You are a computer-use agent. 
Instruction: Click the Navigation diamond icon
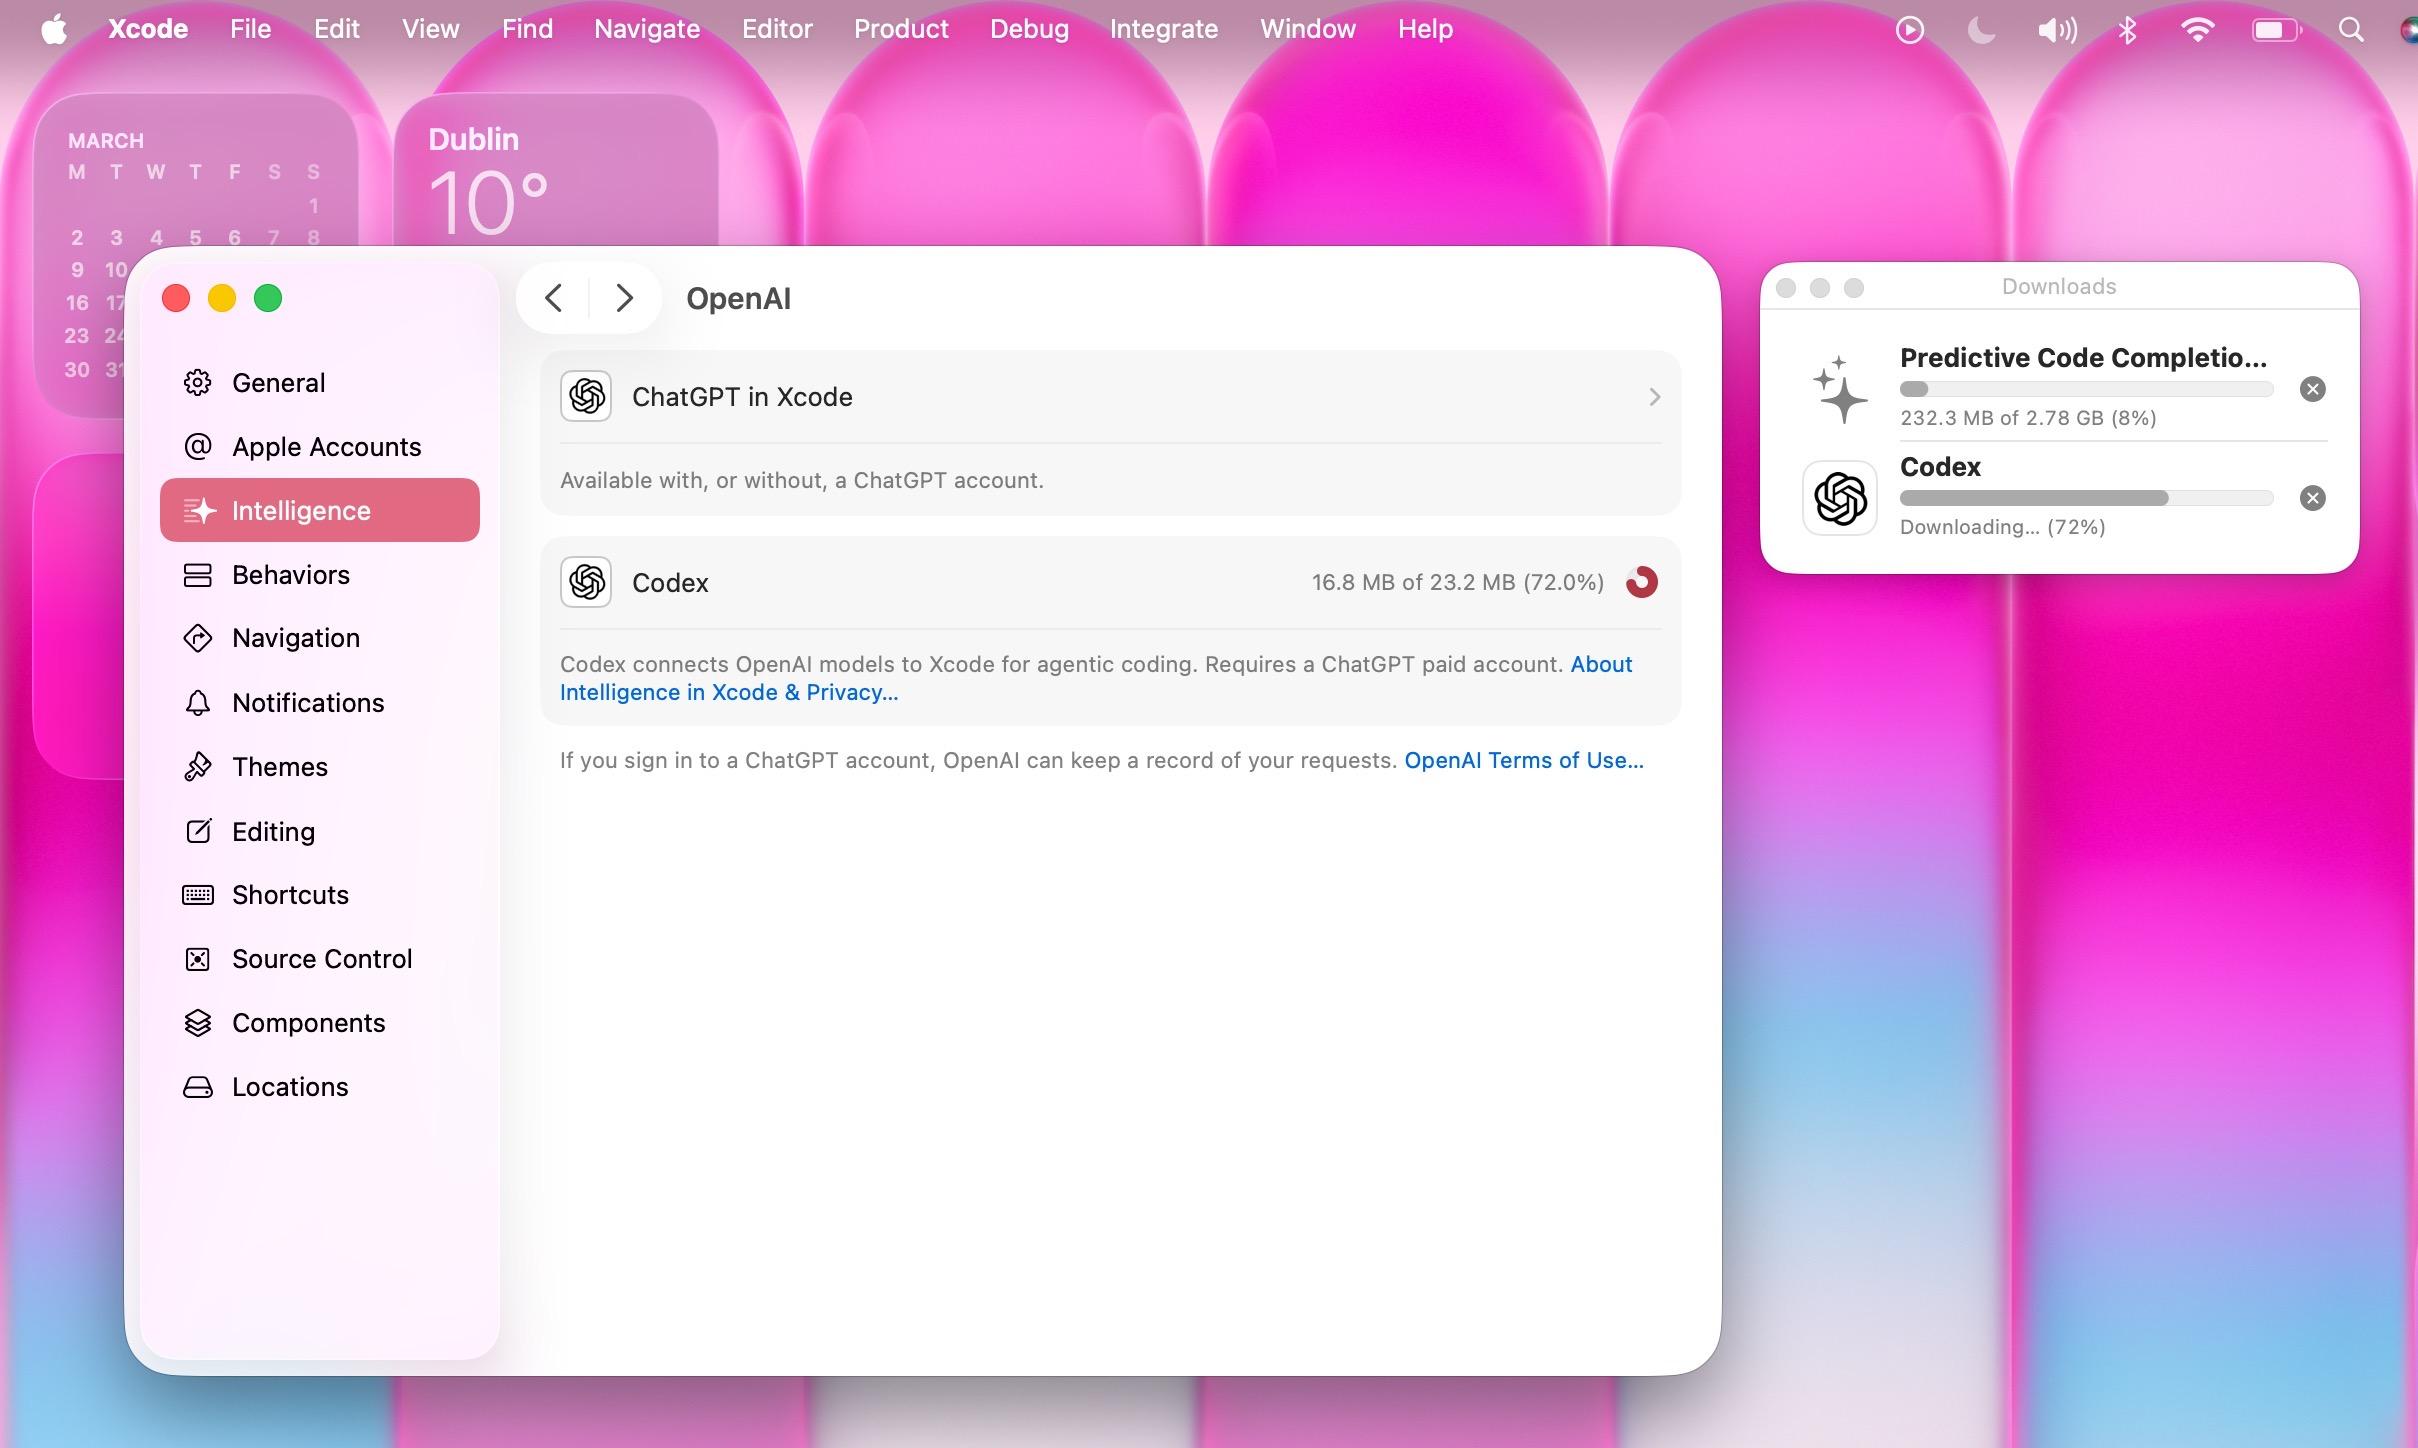[x=198, y=638]
